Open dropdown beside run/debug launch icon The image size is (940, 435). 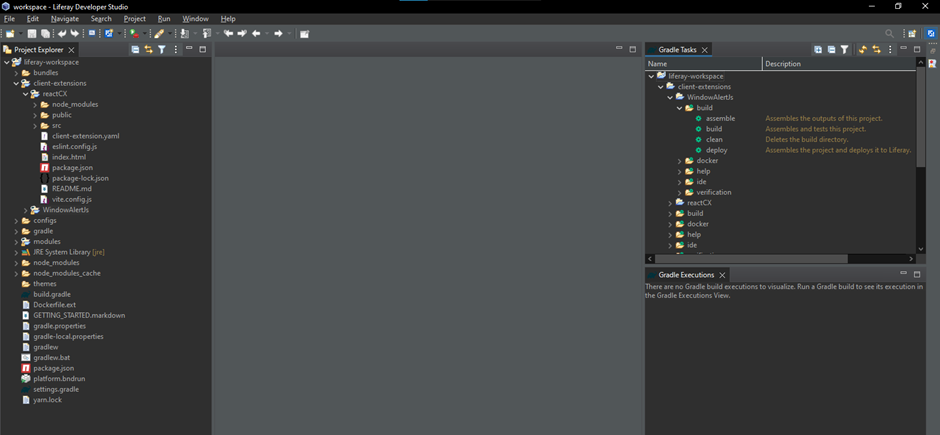(144, 34)
